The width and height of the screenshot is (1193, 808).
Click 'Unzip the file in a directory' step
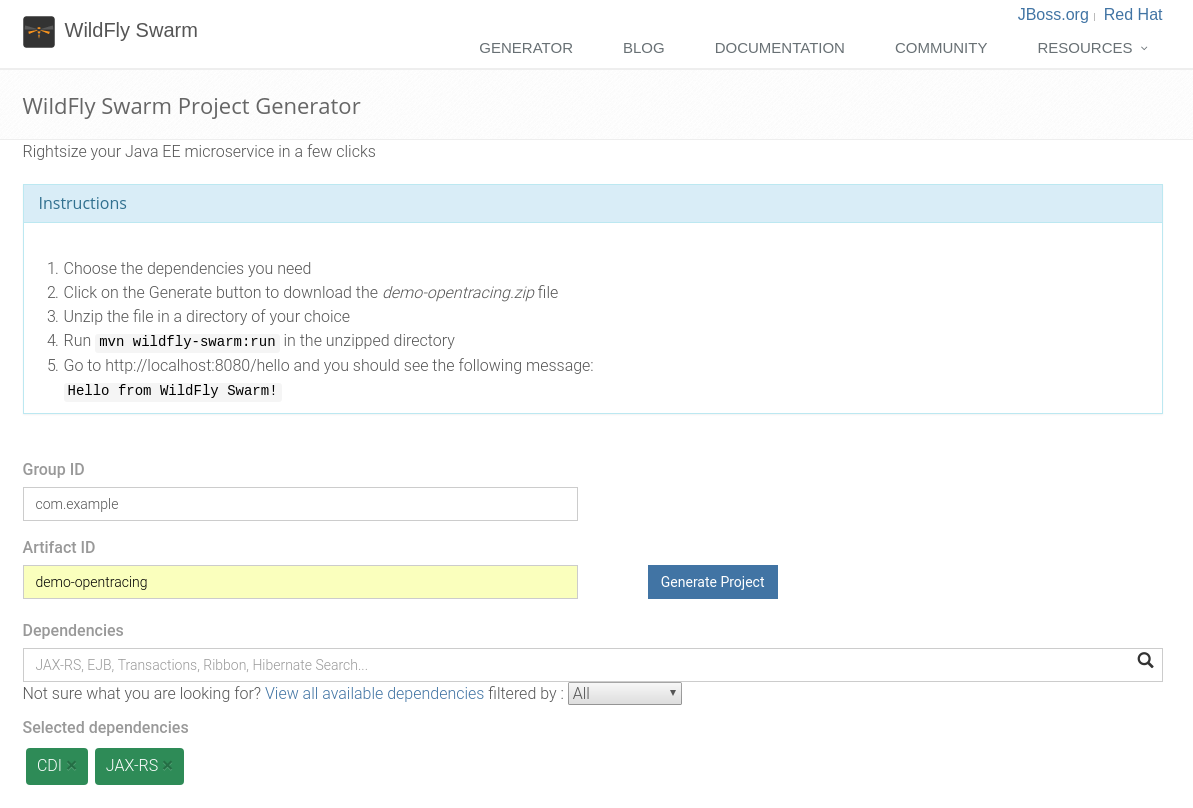coord(207,317)
